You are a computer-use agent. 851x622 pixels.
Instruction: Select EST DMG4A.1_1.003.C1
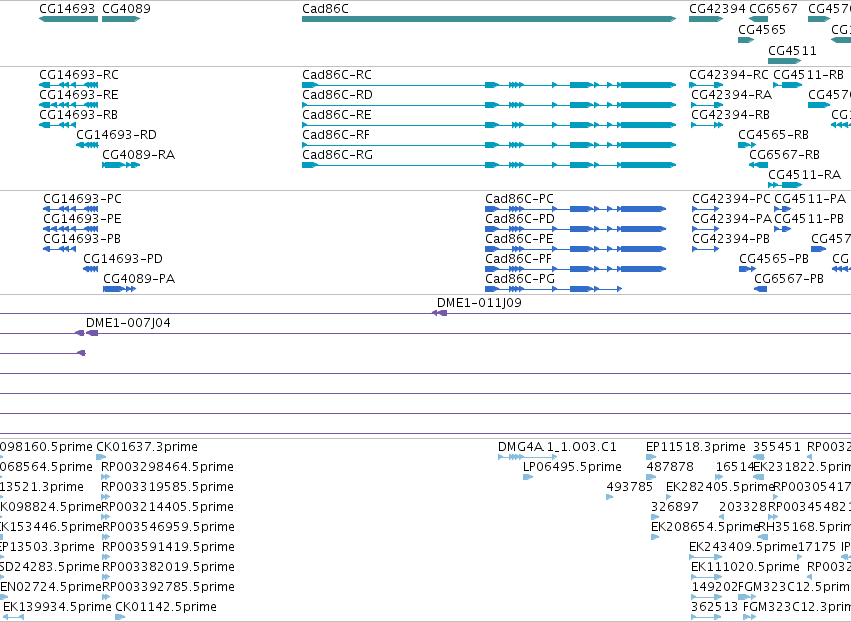click(528, 457)
